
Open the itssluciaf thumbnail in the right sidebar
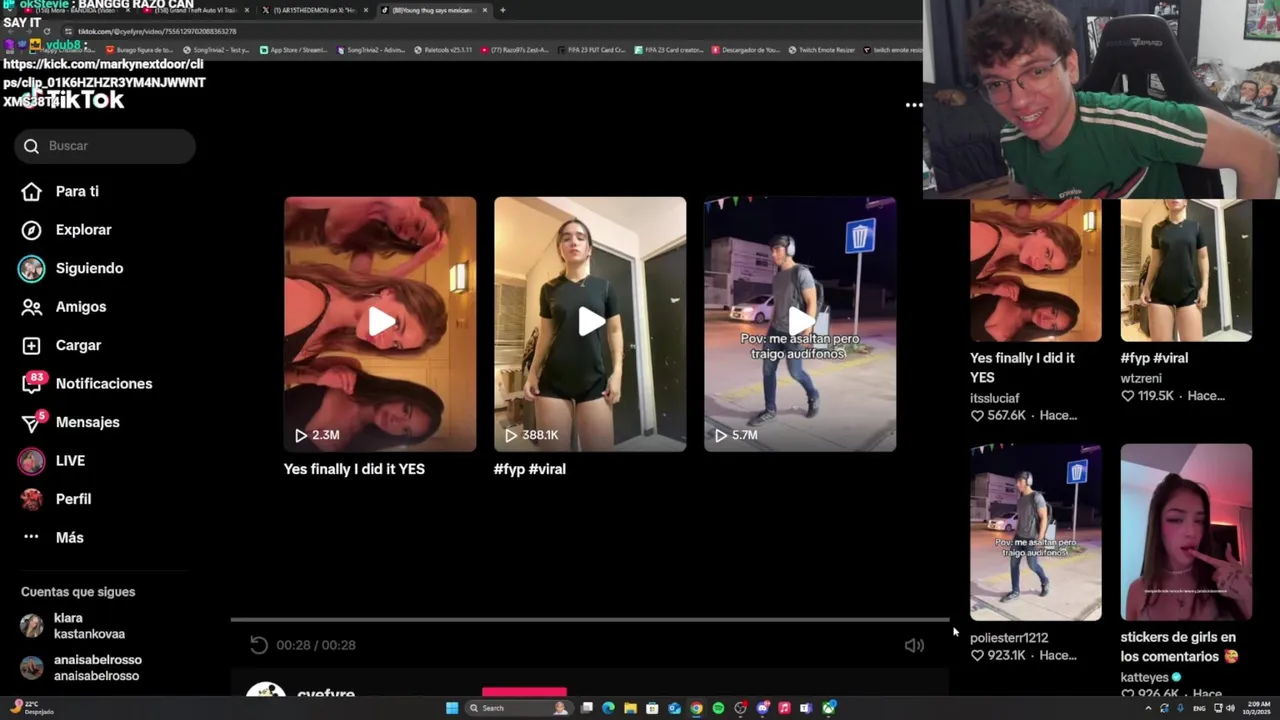(x=1036, y=270)
